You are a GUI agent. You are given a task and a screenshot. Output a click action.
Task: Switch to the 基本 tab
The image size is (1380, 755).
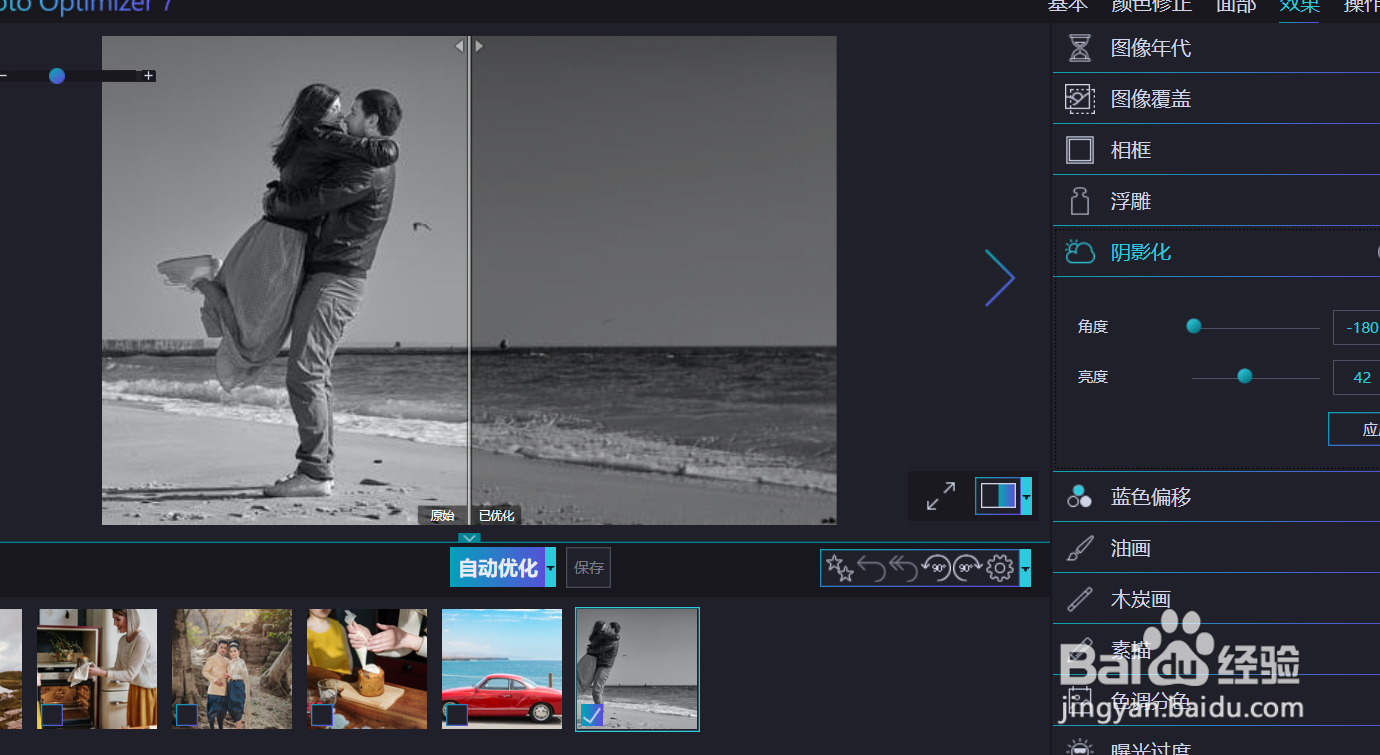point(1068,6)
